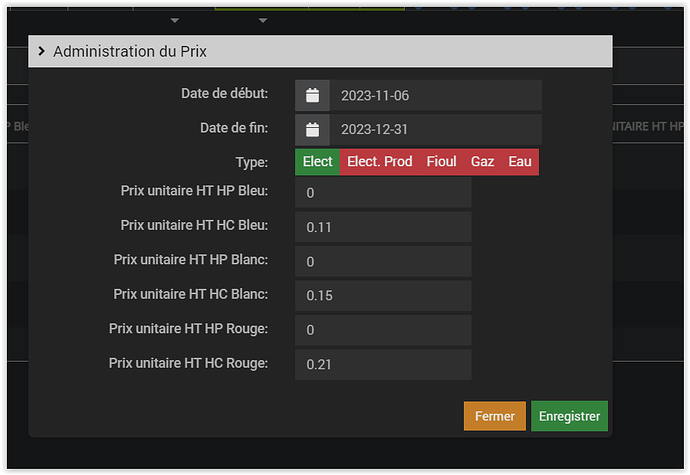Open the right dropdown arrow behind the dialog
Screen dimensions: 690x475
tap(262, 20)
